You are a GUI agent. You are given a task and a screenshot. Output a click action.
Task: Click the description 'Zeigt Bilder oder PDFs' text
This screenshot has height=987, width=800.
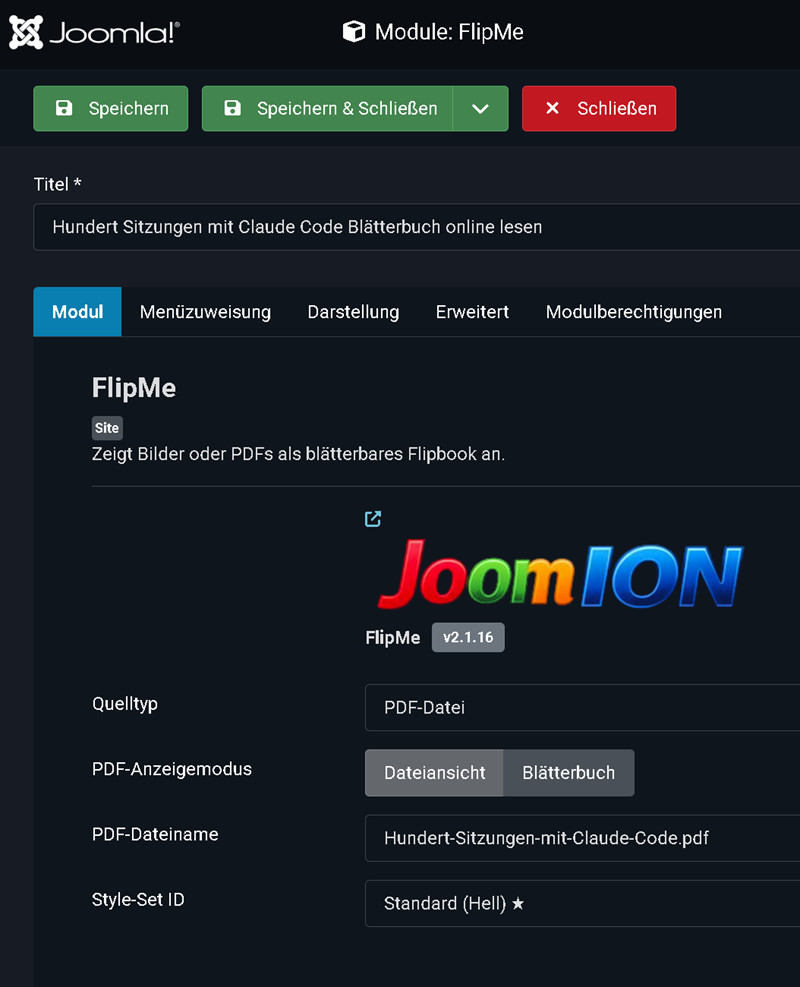(x=298, y=454)
